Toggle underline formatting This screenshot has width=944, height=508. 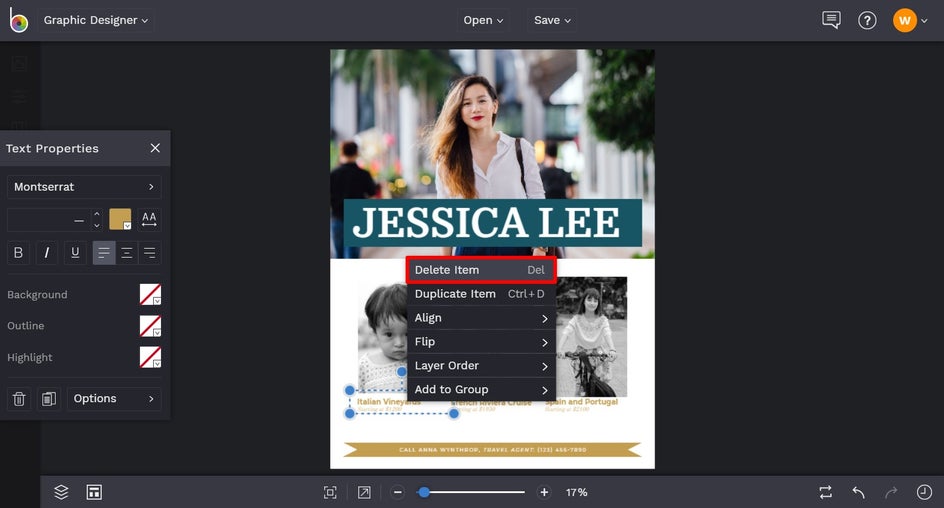point(75,253)
